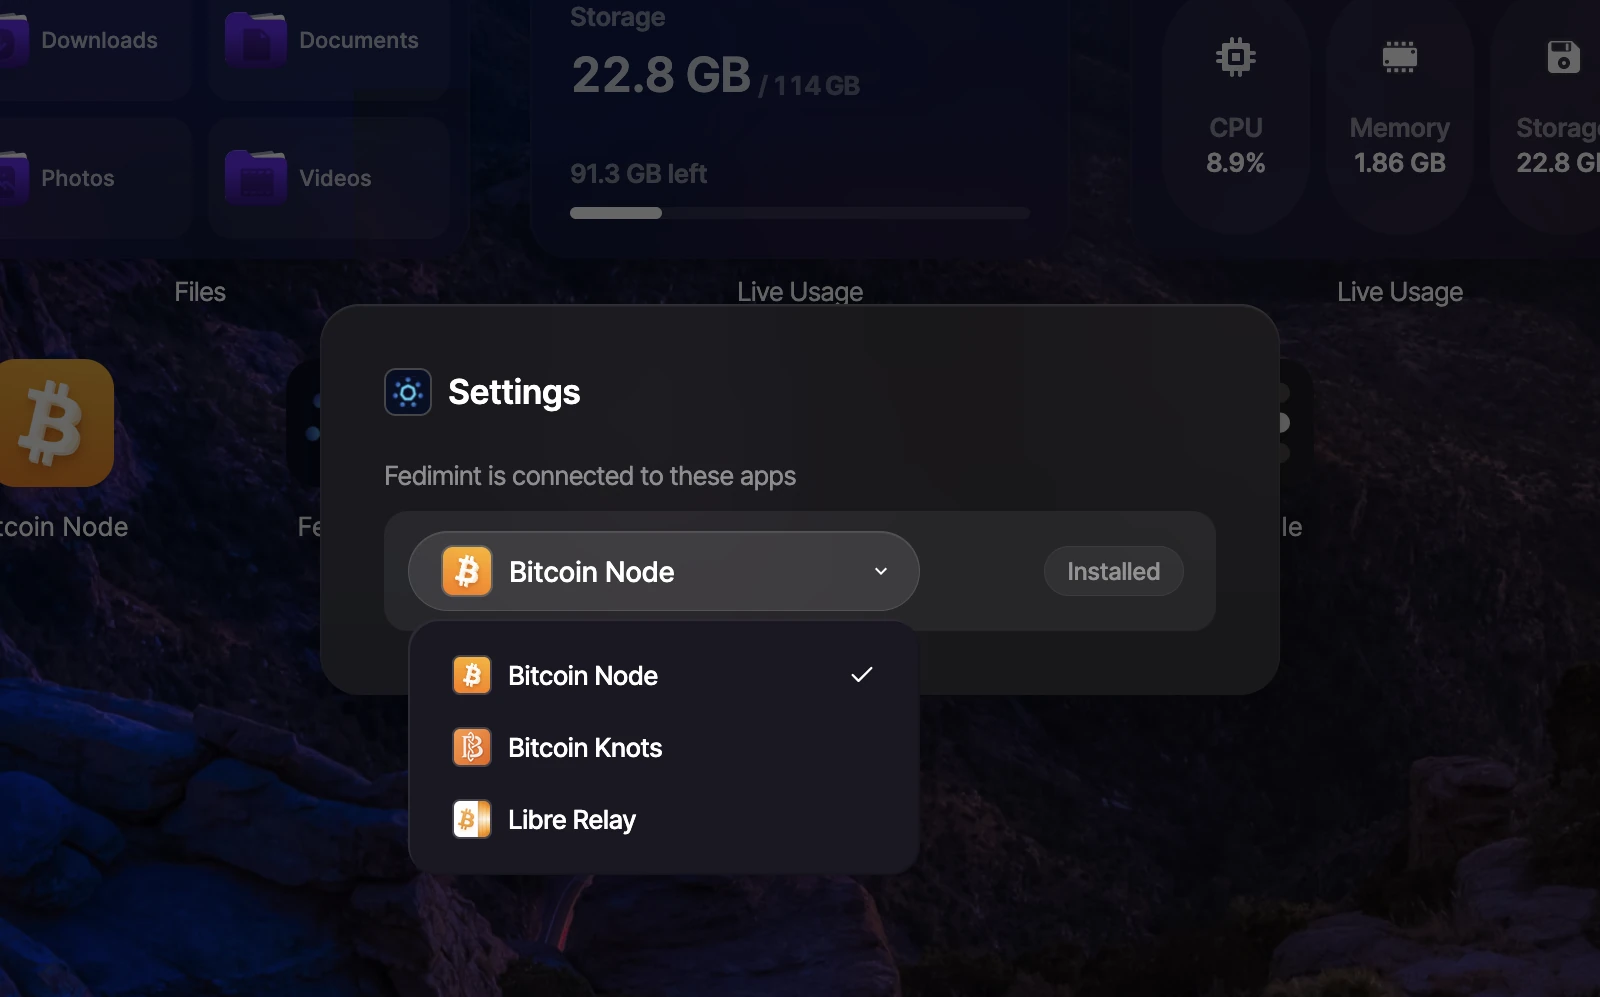Click the Settings dialog title
The image size is (1600, 997).
(514, 392)
